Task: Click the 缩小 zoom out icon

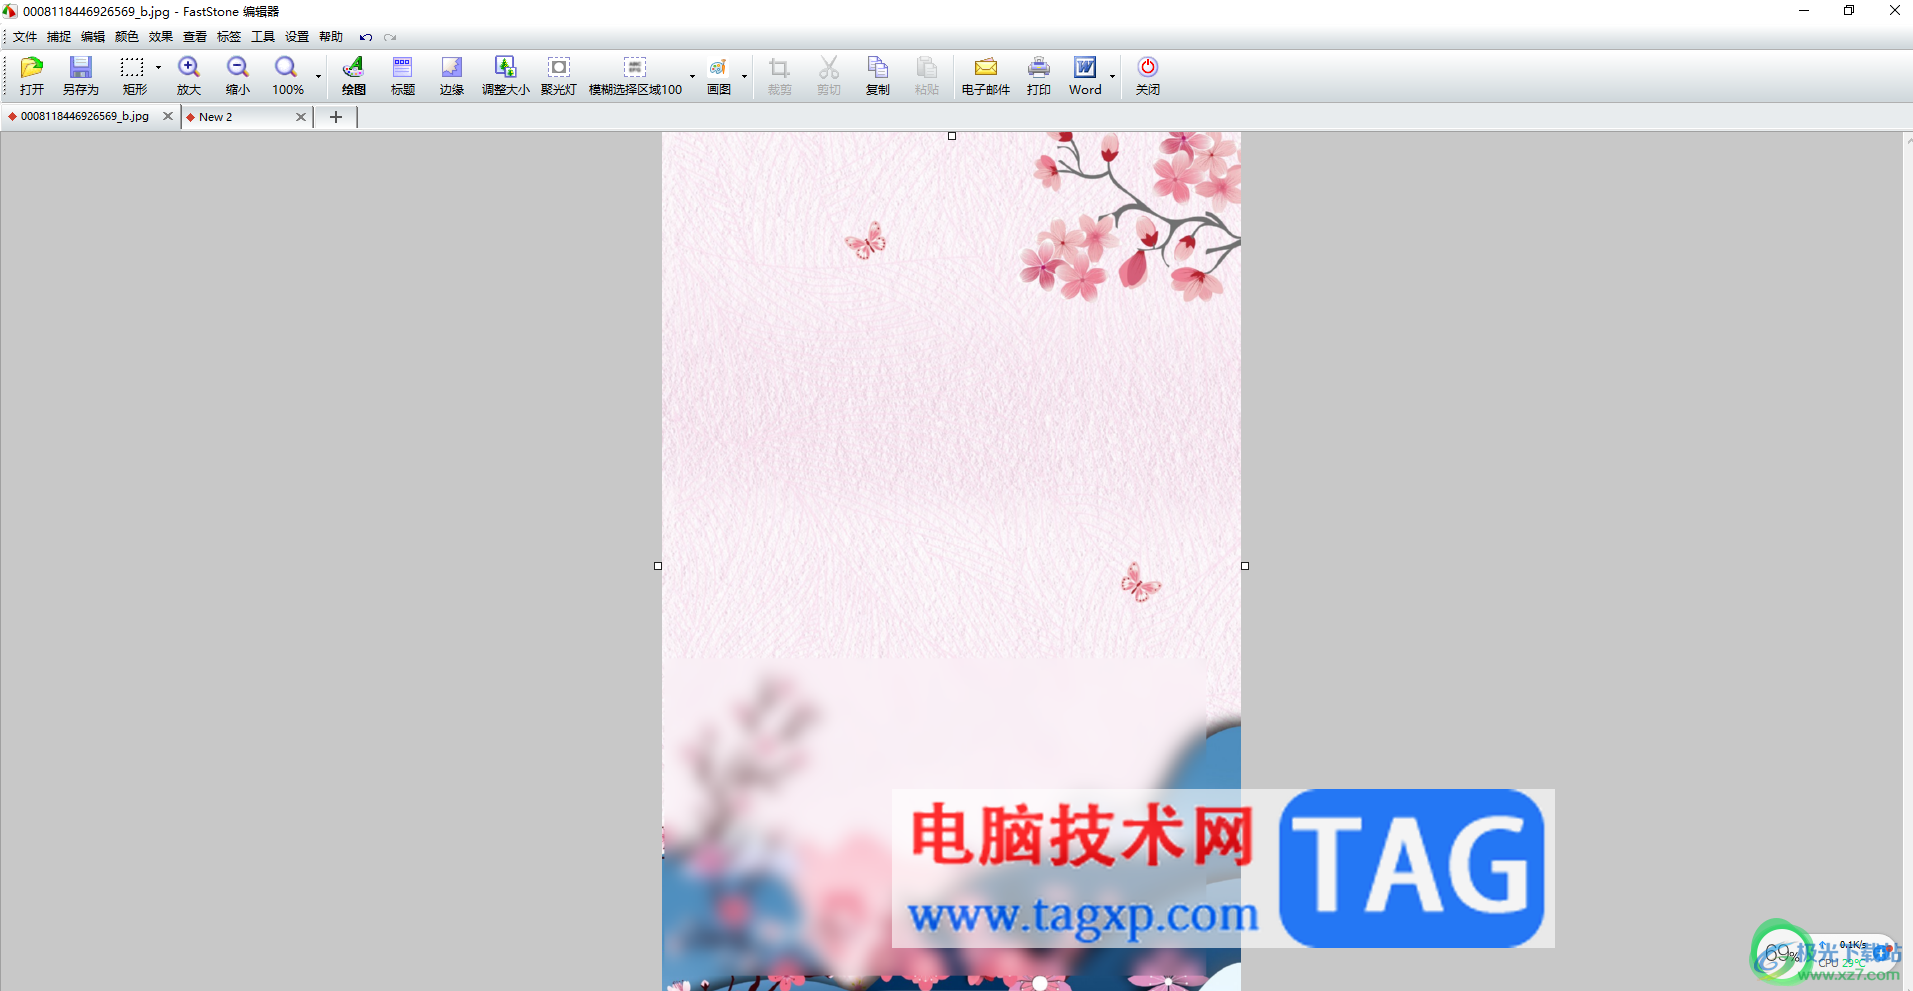Action: coord(238,76)
